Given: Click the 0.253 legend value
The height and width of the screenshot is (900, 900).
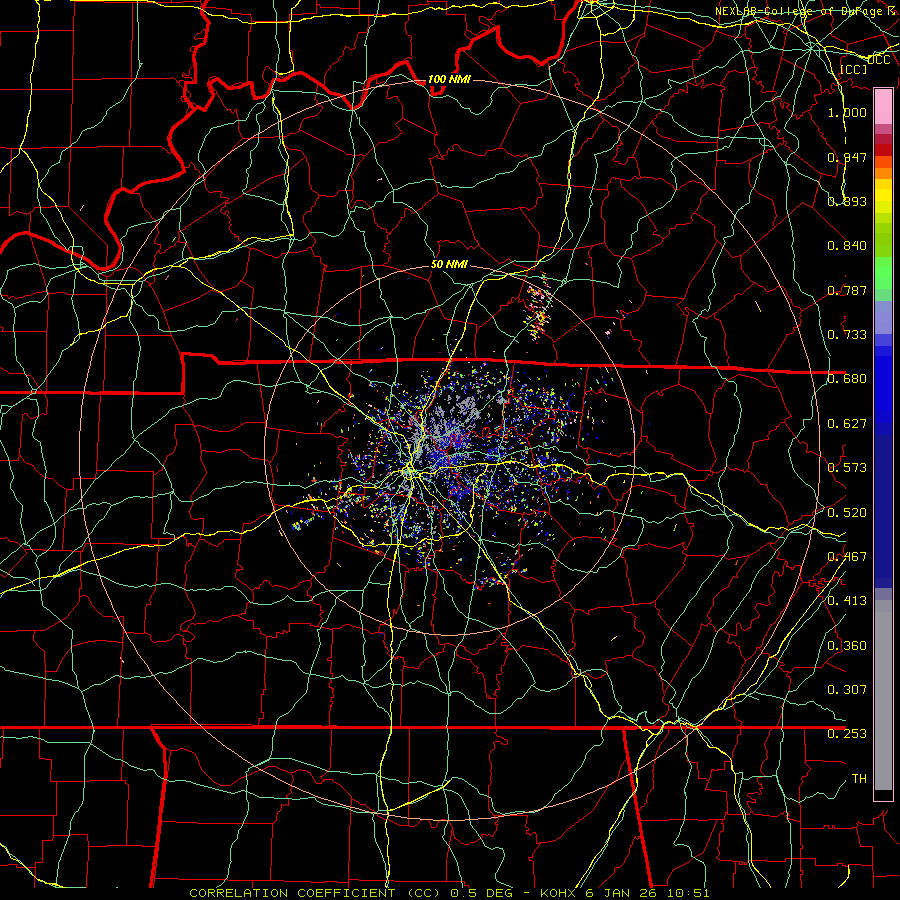Looking at the screenshot, I should 847,734.
